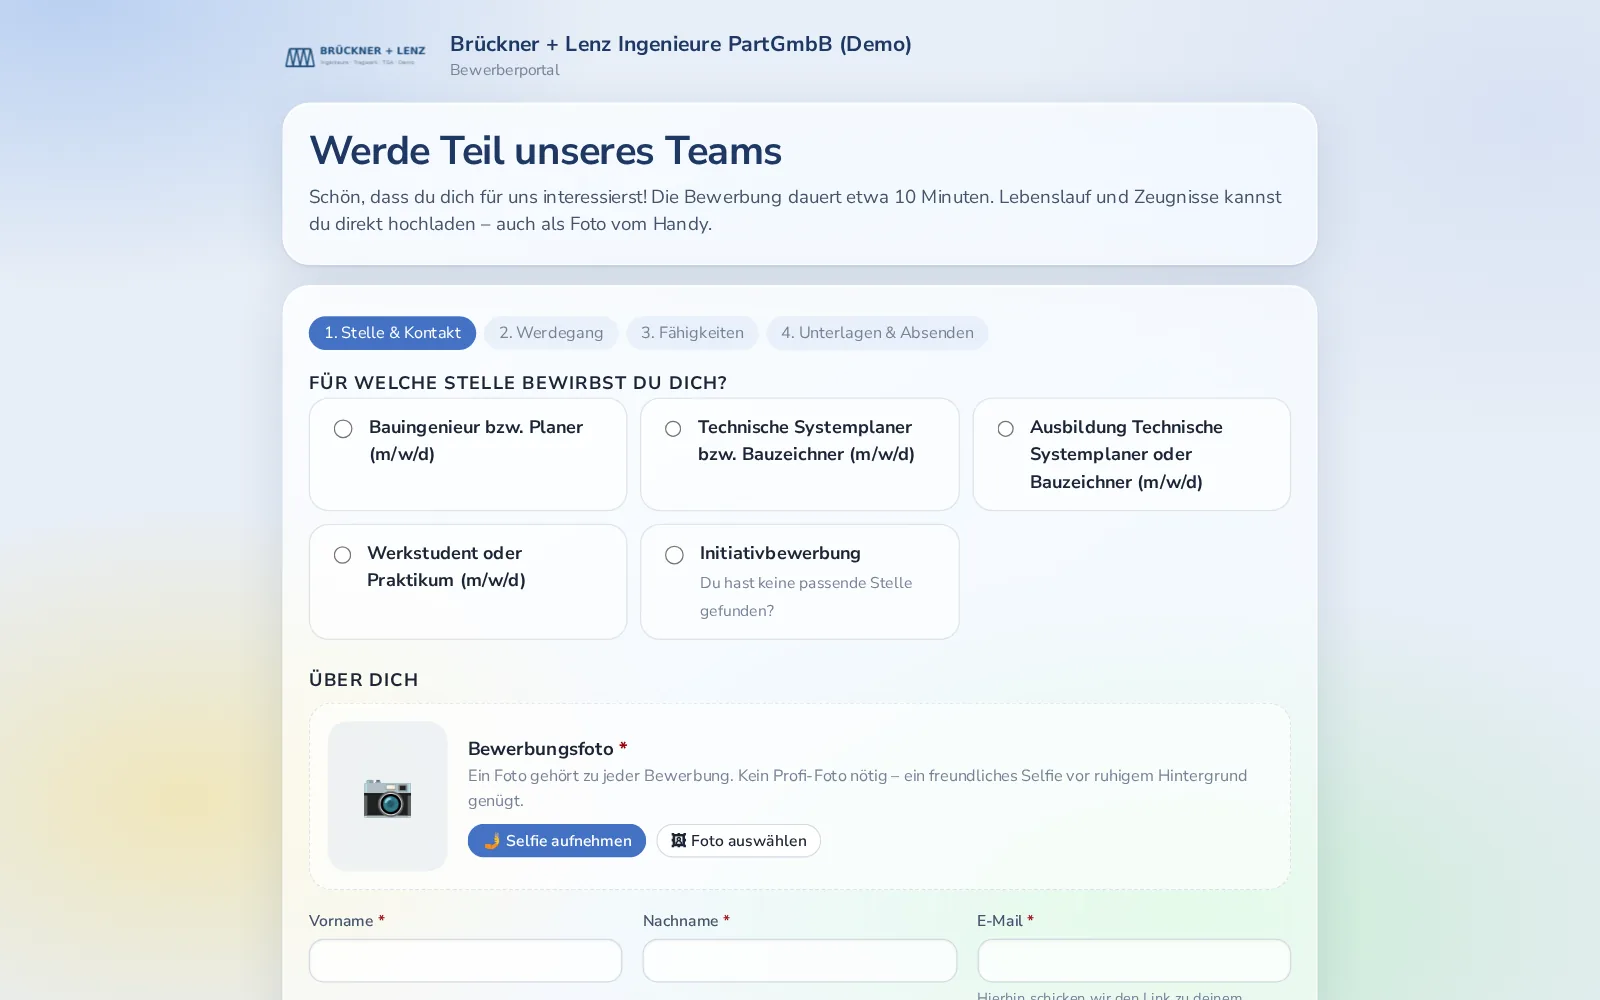The height and width of the screenshot is (1000, 1600).
Task: Focus the Nachname input field
Action: click(x=799, y=960)
